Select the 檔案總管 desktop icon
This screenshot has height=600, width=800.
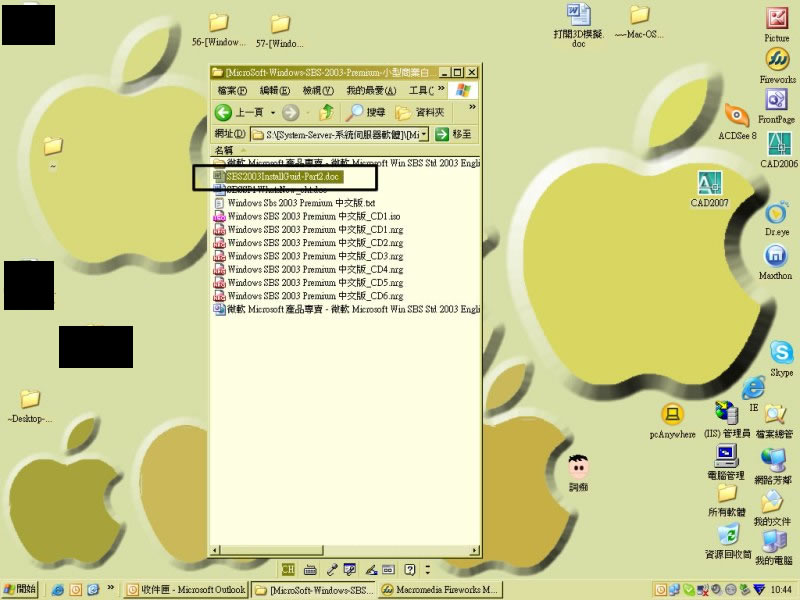pos(774,421)
